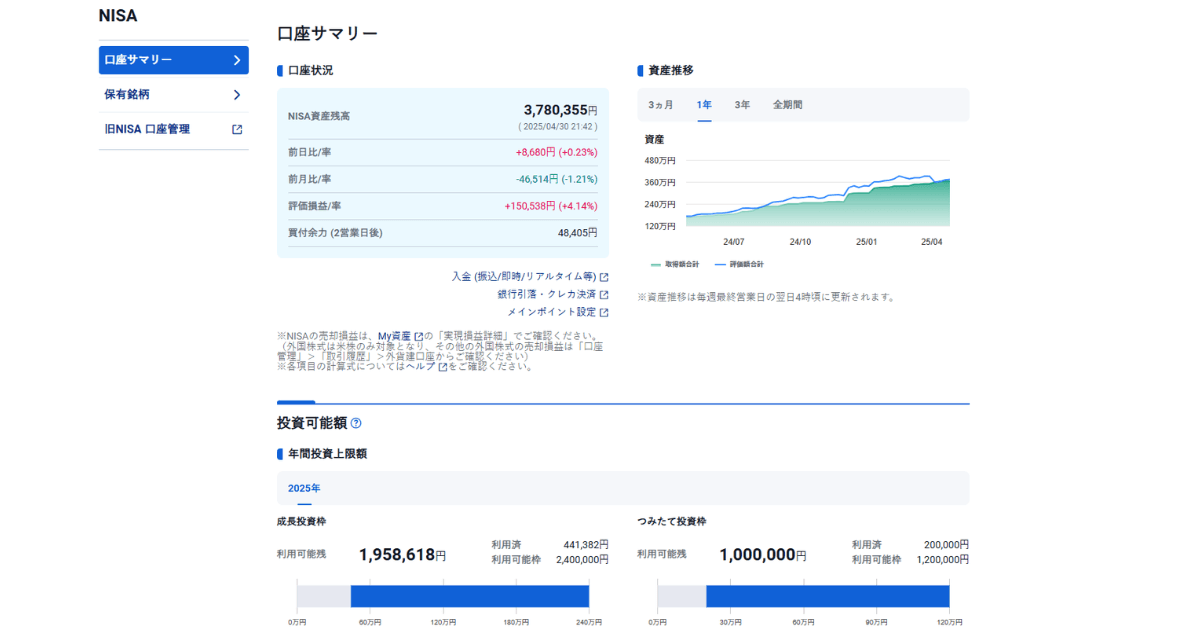Click the NISA資産残高 label
Screen dimensions: 1200x630
[319, 117]
